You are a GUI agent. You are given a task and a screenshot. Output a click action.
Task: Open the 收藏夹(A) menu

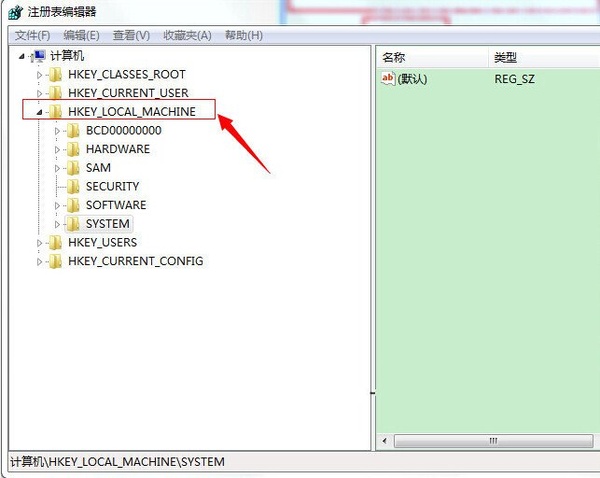(x=188, y=36)
